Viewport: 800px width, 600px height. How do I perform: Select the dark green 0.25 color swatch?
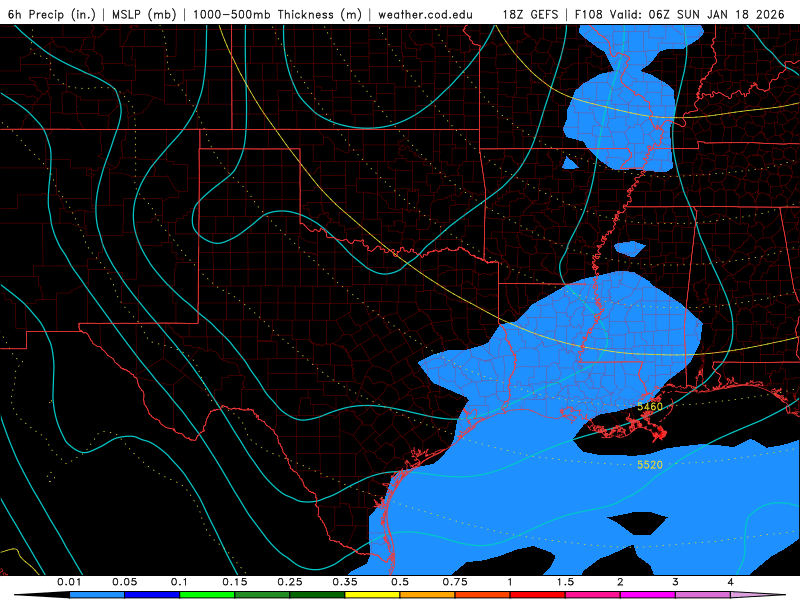(317, 595)
